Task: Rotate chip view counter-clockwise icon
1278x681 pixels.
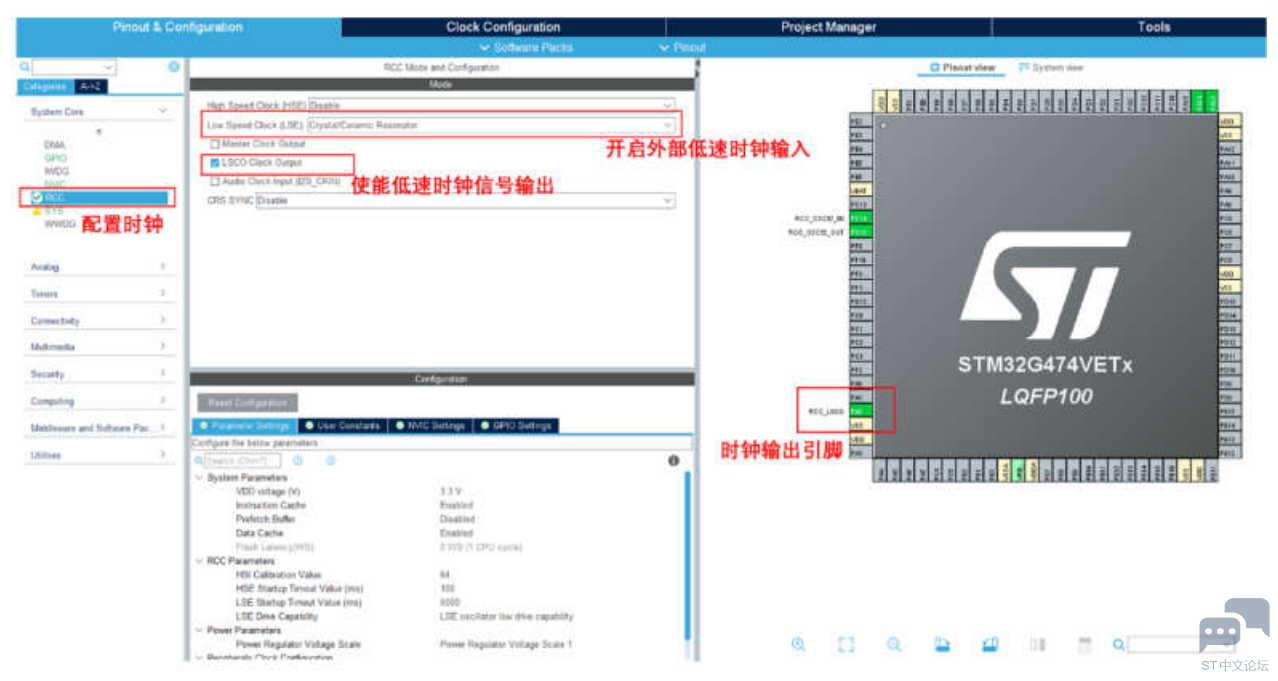Action: (989, 645)
